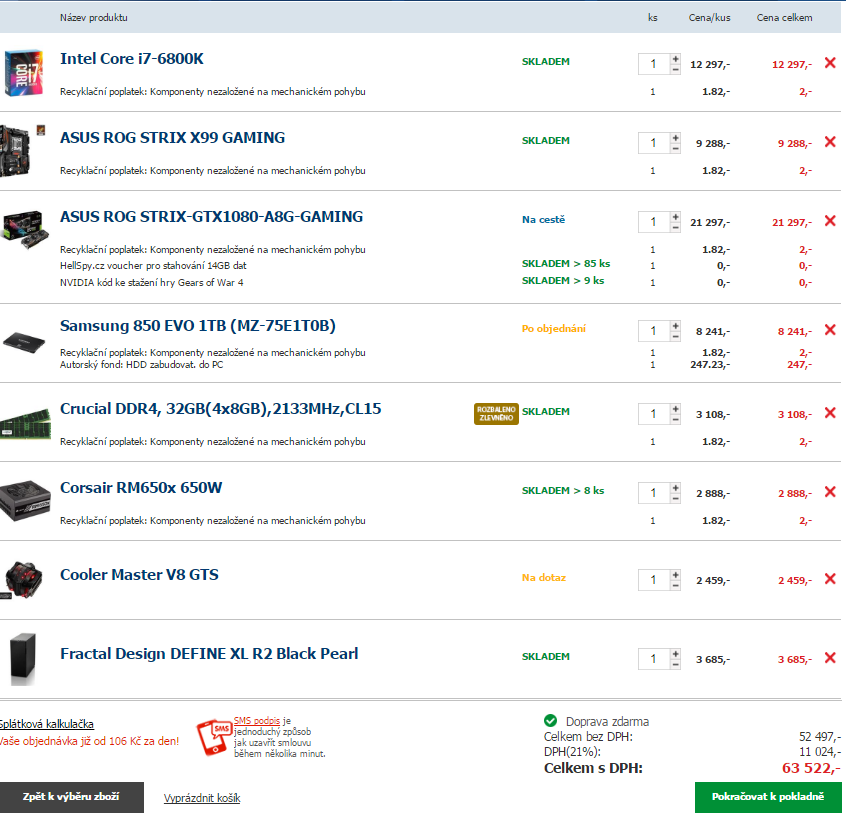The image size is (846, 828).
Task: Open Samsung 850 EVO 1TB product link
Action: [197, 326]
